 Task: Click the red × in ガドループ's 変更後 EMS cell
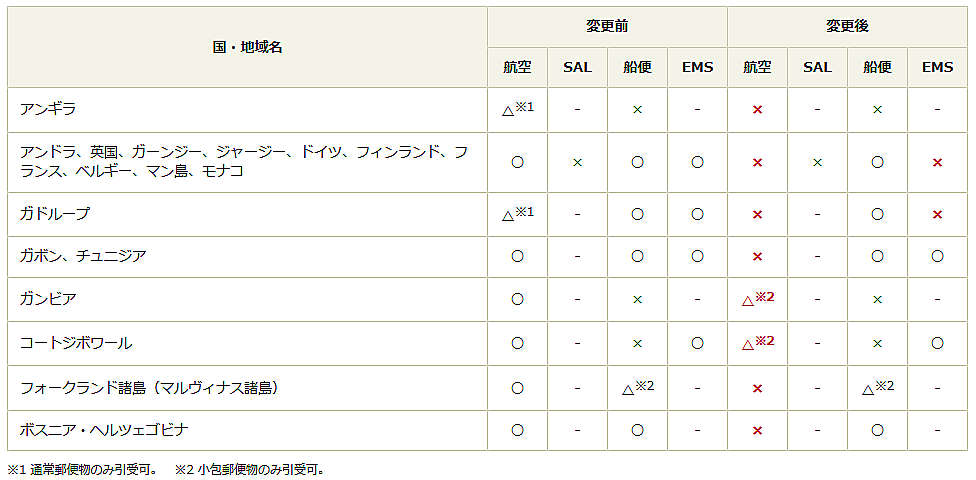click(937, 214)
